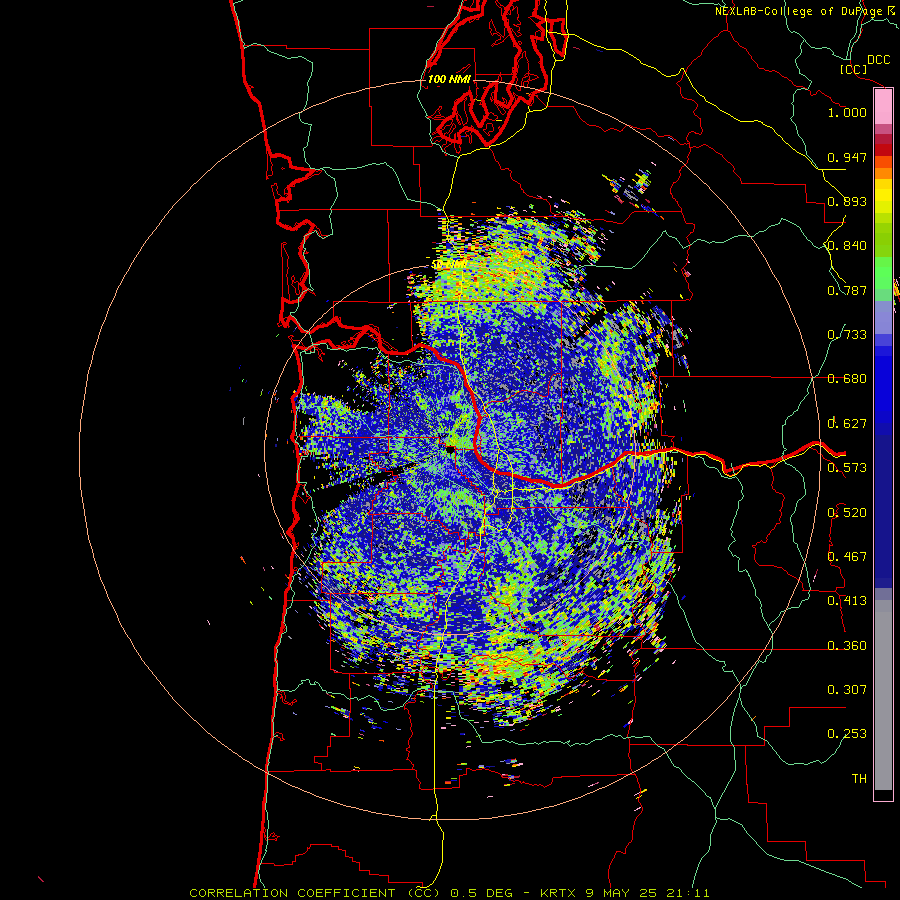Click the [CC] label above the color scale
The width and height of the screenshot is (900, 900).
(853, 69)
